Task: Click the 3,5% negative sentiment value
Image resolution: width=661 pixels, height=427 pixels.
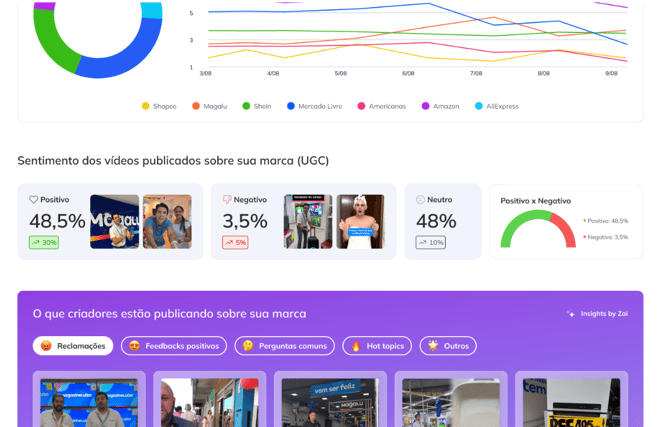Action: [245, 221]
